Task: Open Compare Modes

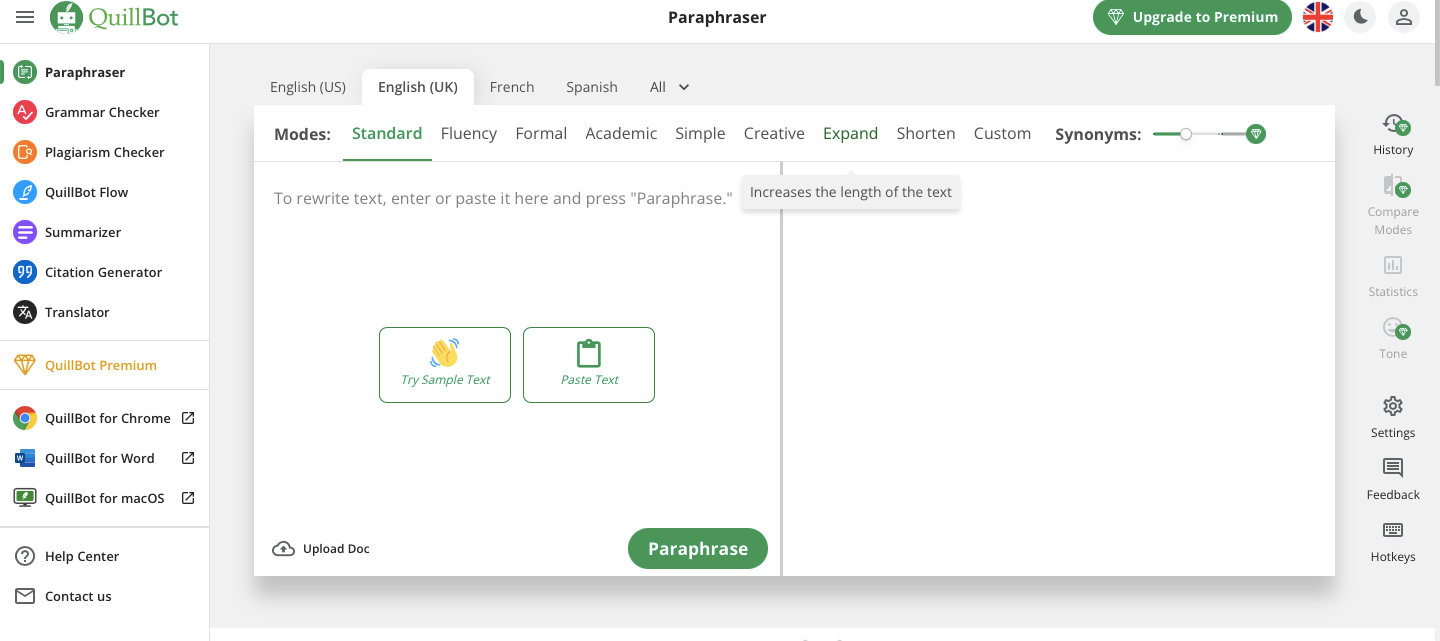Action: (x=1393, y=205)
